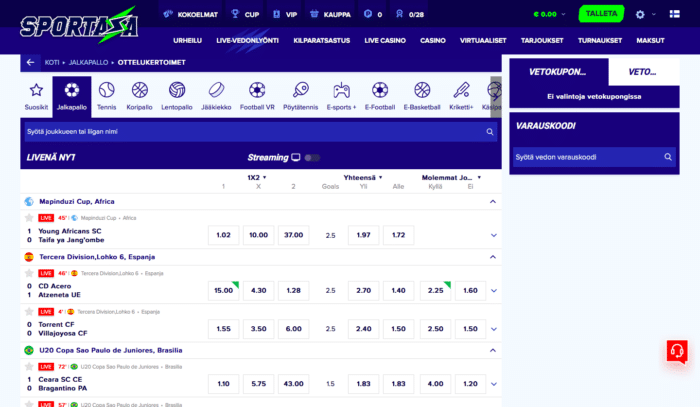The height and width of the screenshot is (407, 700).
Task: Open the Suosikit favorites star category
Action: (x=36, y=90)
